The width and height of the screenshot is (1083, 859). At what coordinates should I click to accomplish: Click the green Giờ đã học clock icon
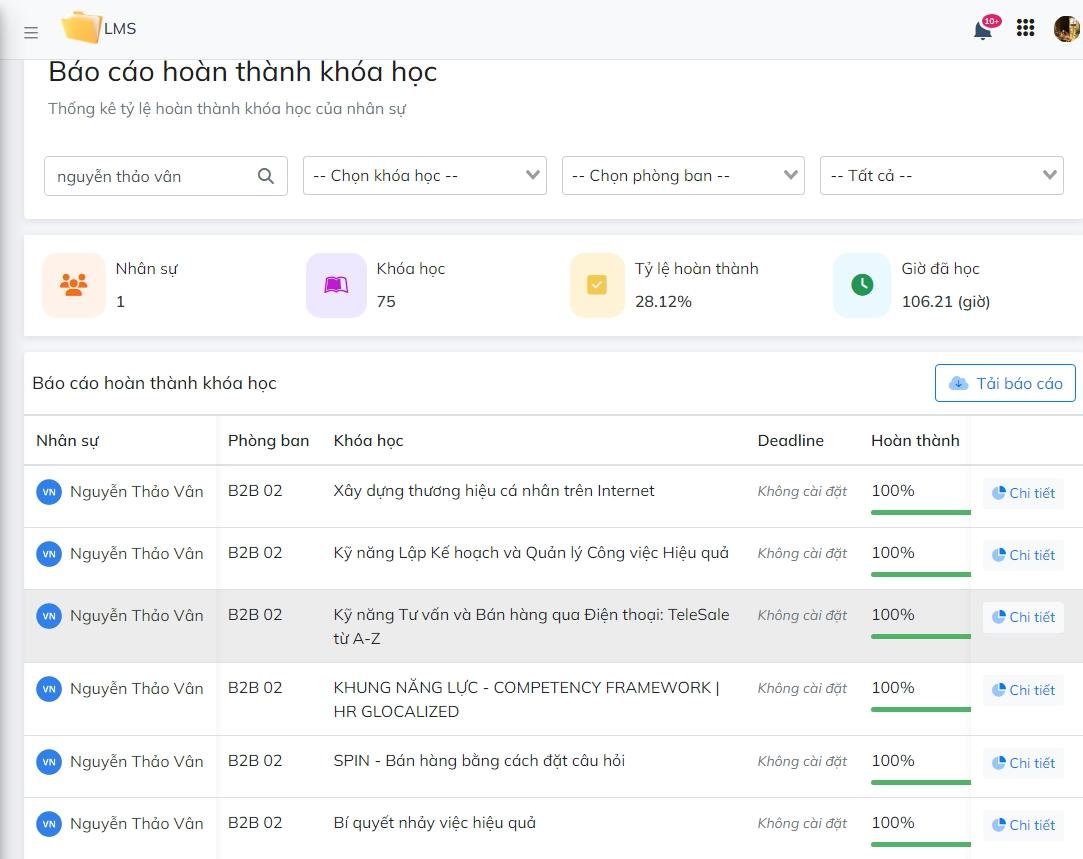point(861,284)
